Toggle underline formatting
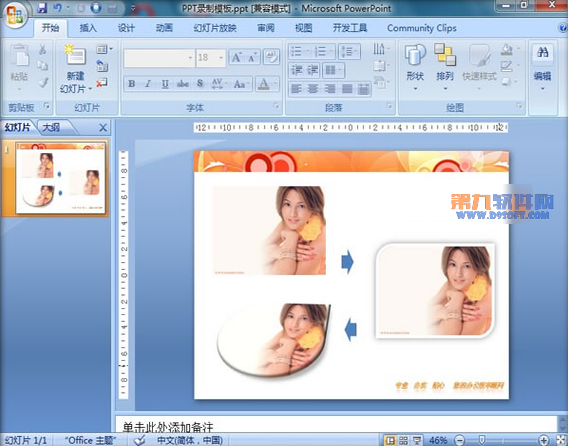The height and width of the screenshot is (446, 568). coord(165,84)
